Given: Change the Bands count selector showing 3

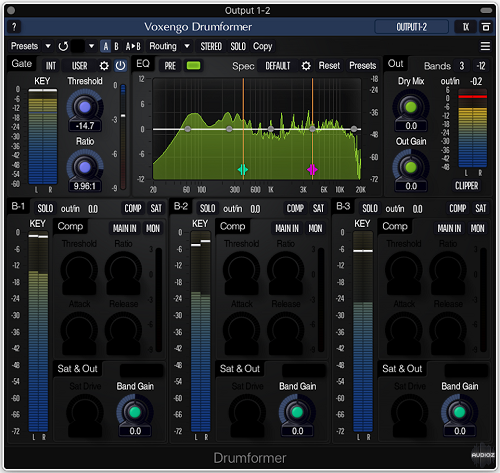Looking at the screenshot, I should click(x=462, y=66).
